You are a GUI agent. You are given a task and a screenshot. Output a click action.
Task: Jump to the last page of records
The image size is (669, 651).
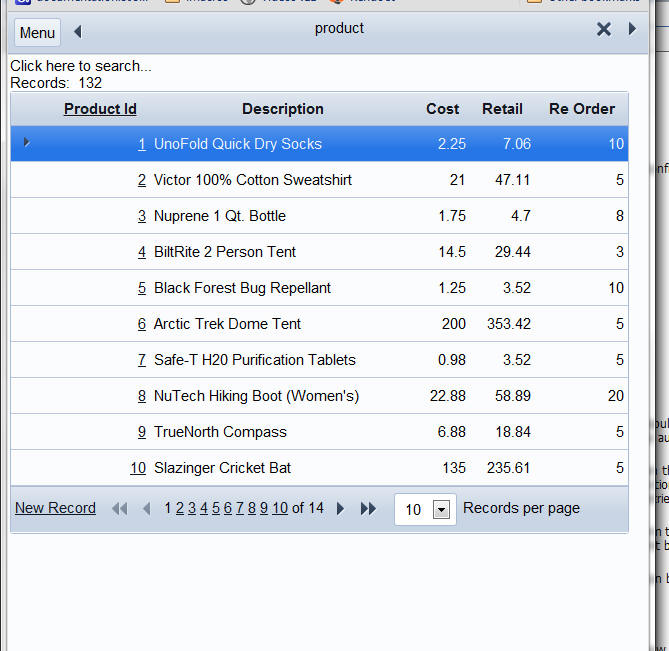point(368,509)
